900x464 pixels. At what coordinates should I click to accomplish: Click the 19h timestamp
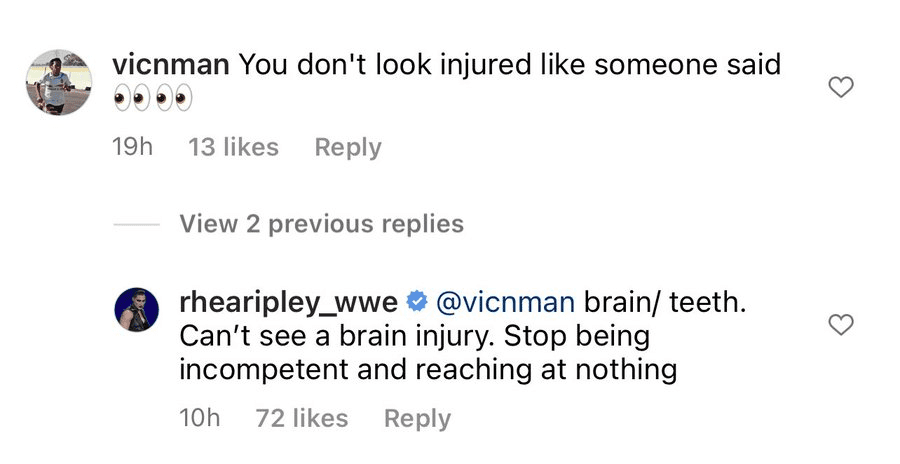(x=134, y=147)
